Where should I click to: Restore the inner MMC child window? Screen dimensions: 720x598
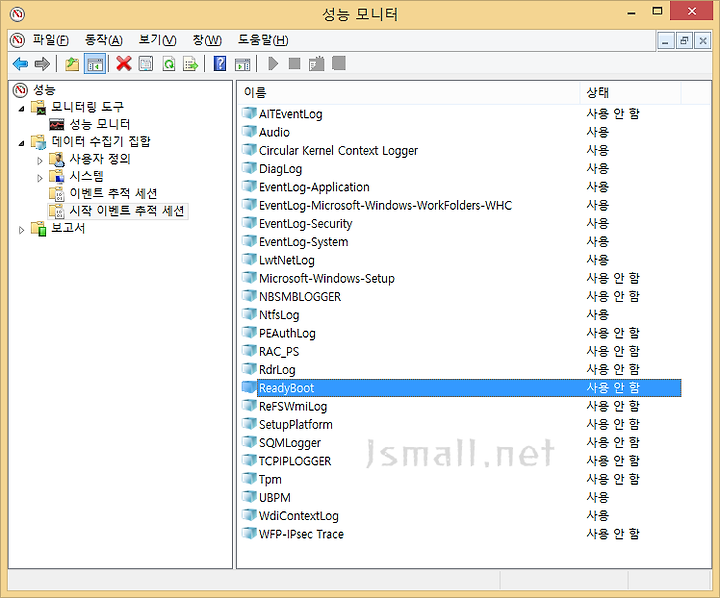684,41
